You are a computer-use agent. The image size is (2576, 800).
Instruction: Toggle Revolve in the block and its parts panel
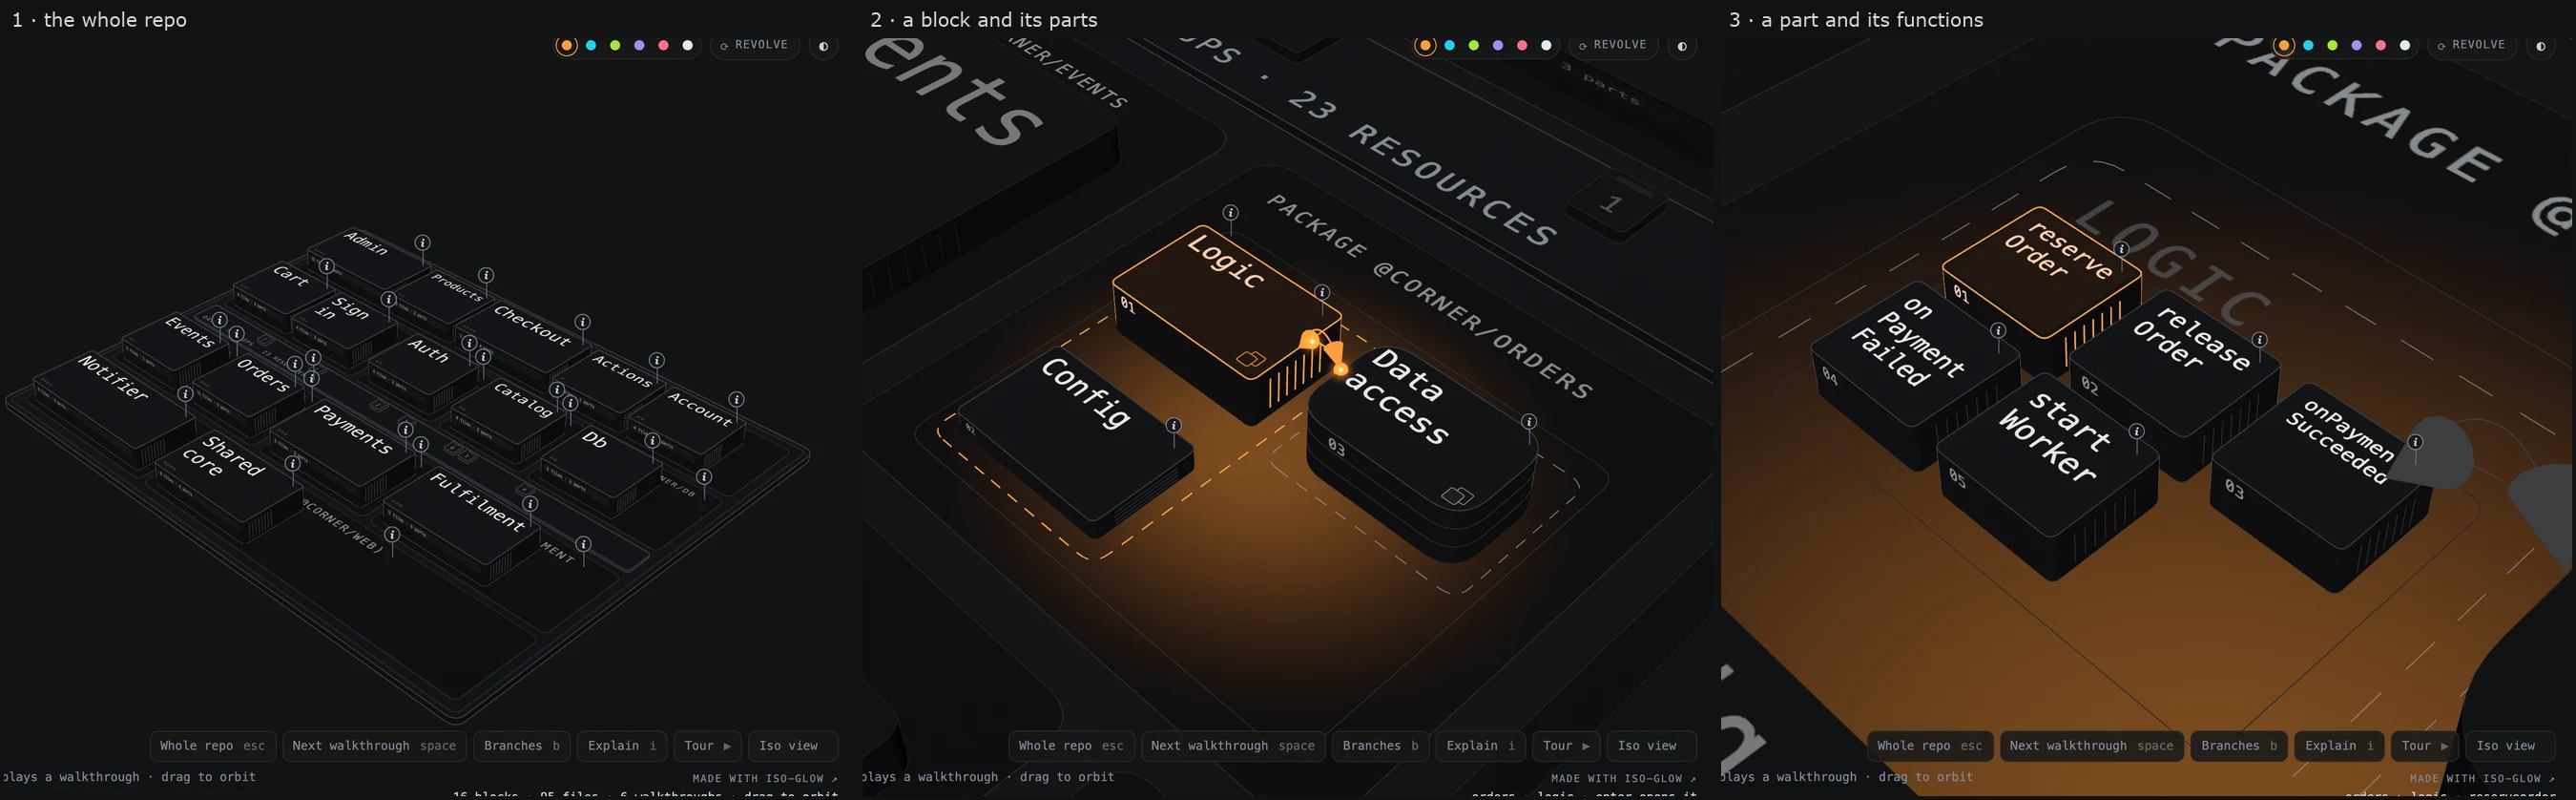click(1613, 45)
